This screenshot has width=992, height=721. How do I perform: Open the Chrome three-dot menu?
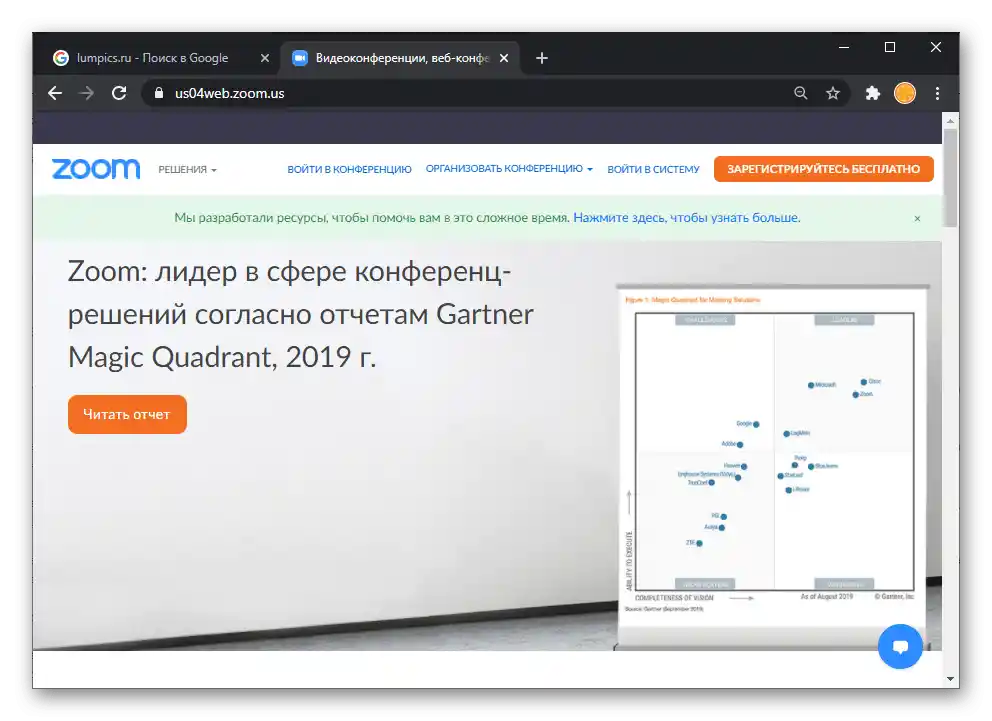937,93
